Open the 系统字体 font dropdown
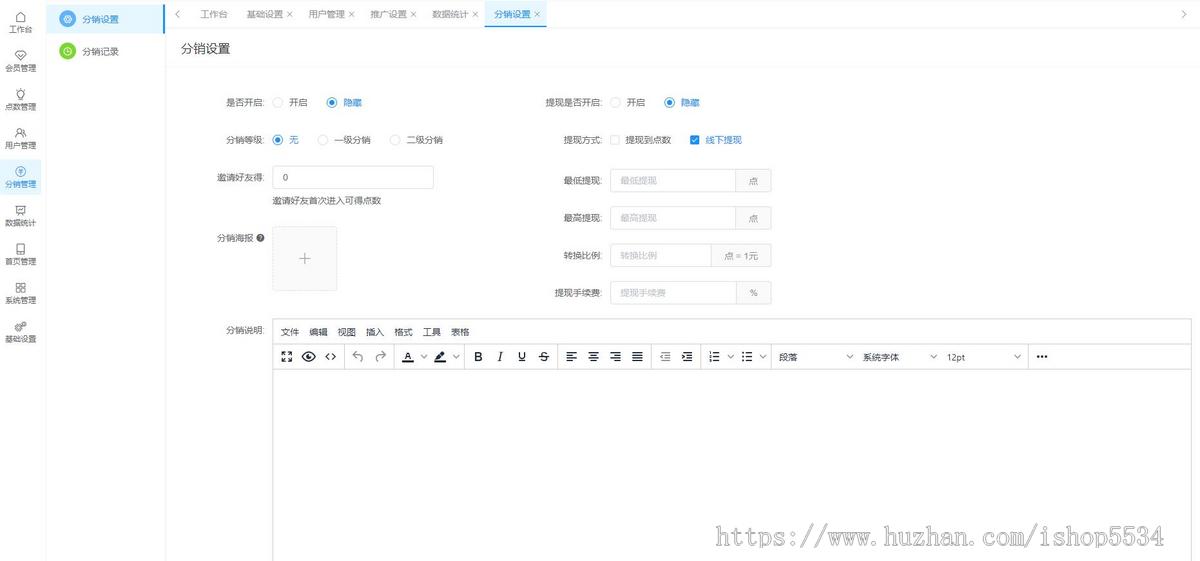 (x=900, y=357)
